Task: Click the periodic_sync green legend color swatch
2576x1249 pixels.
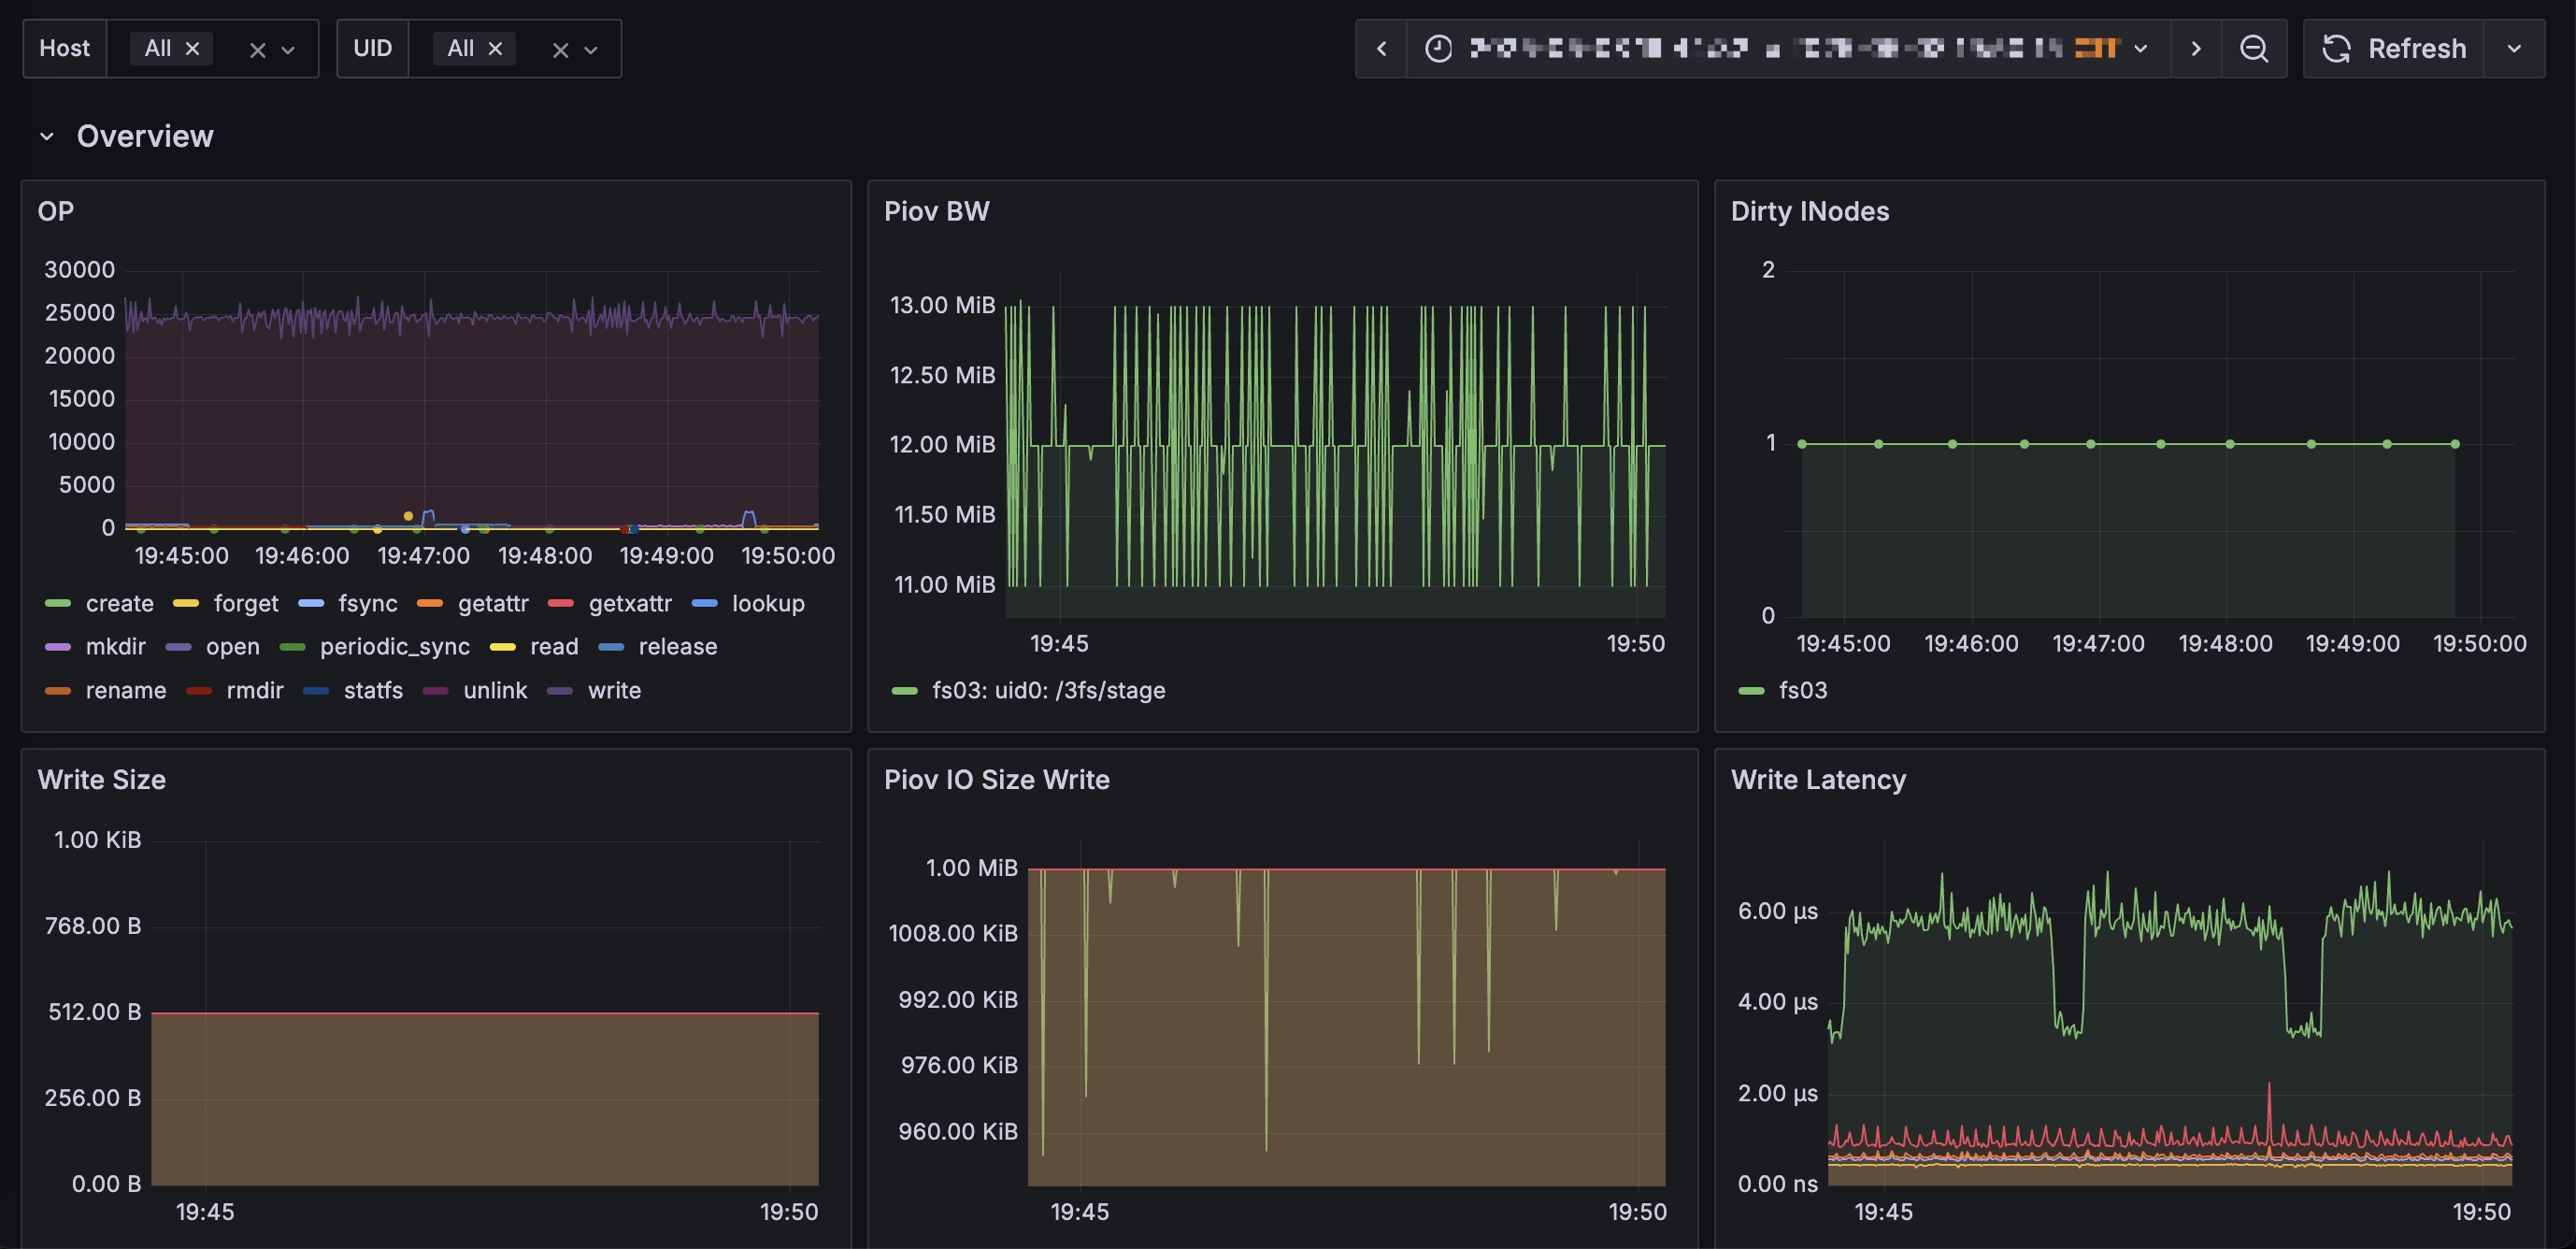Action: tap(292, 647)
